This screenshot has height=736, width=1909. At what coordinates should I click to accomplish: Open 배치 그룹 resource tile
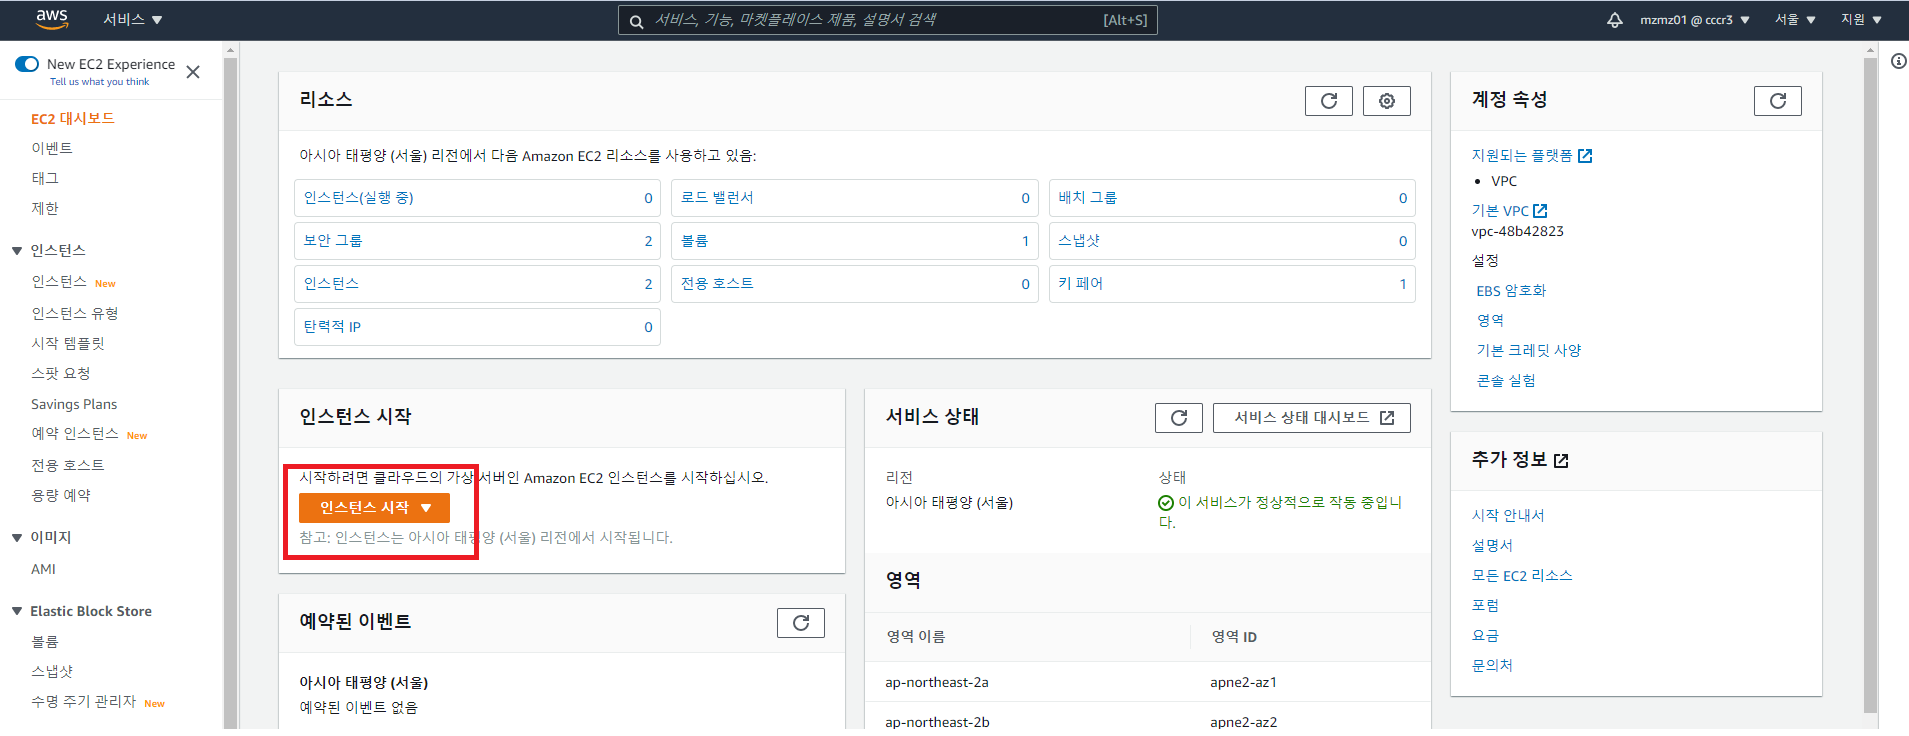tap(1232, 198)
